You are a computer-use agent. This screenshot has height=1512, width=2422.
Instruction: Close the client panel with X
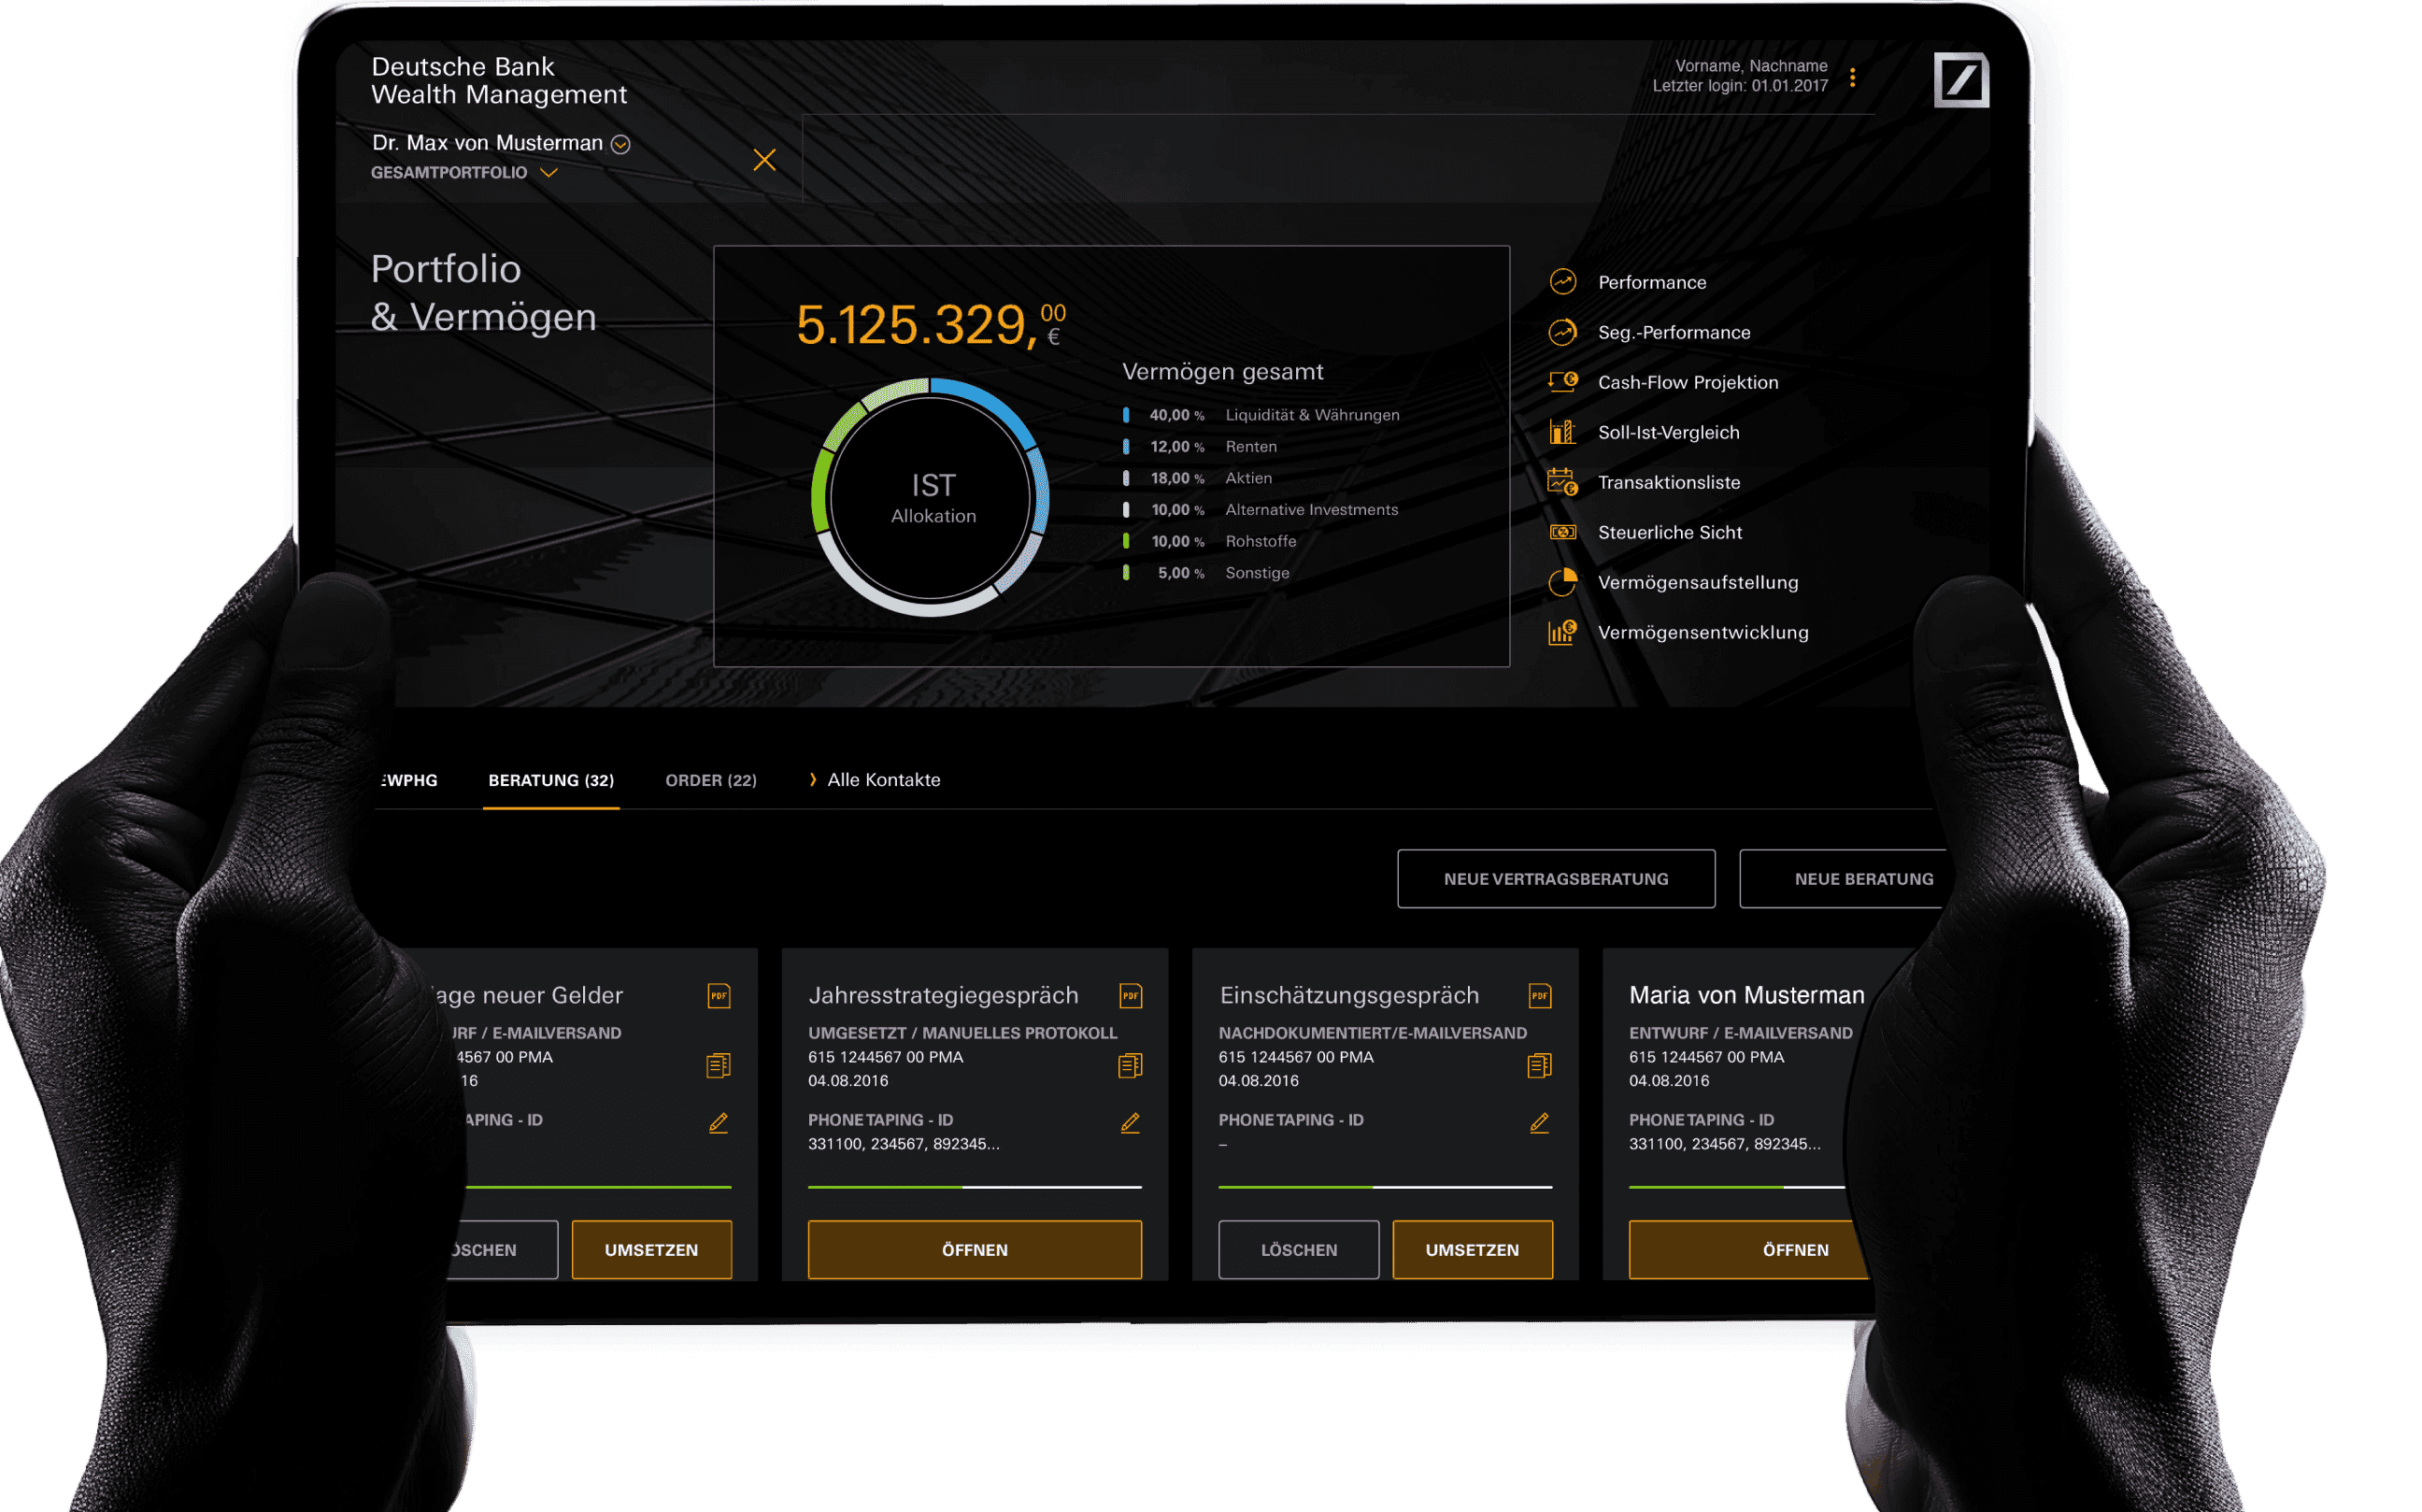click(764, 159)
